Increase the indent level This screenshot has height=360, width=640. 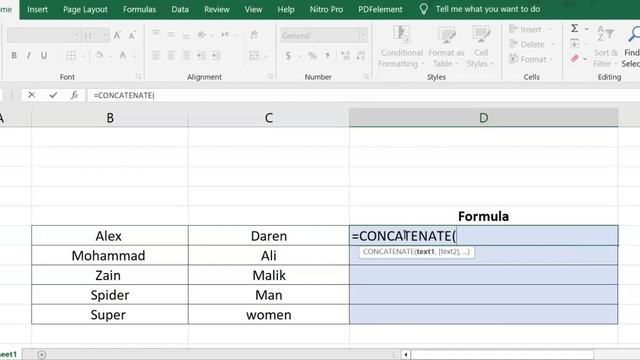(x=216, y=55)
